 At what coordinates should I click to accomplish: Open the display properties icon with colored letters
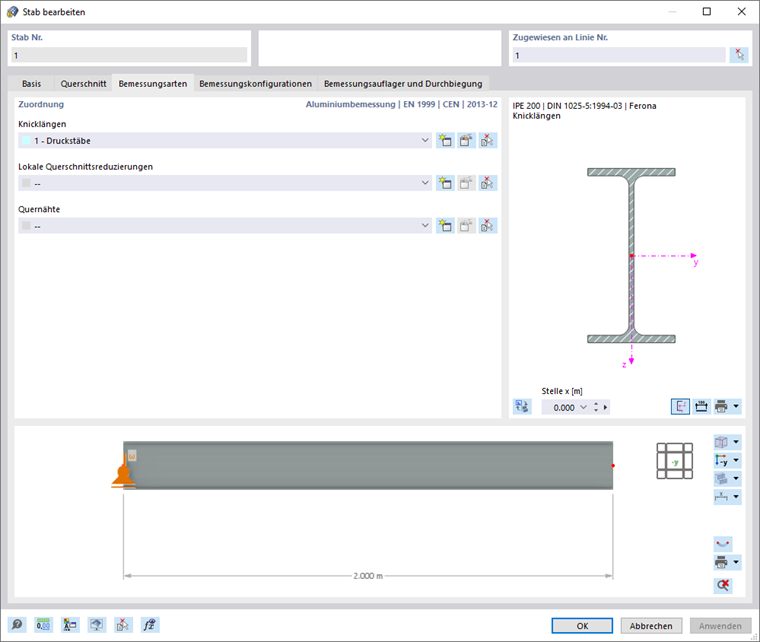(x=70, y=625)
